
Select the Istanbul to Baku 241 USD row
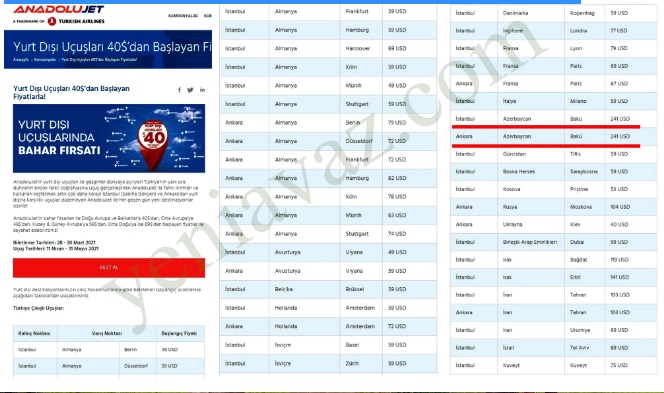tap(553, 119)
